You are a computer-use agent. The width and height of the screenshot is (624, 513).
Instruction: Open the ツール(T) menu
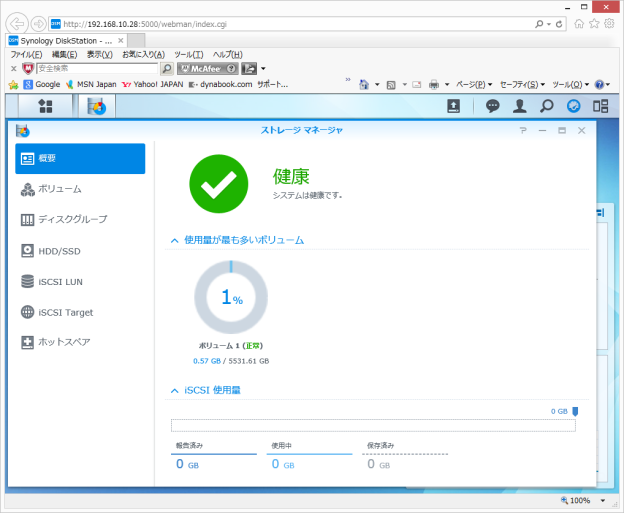[x=189, y=55]
